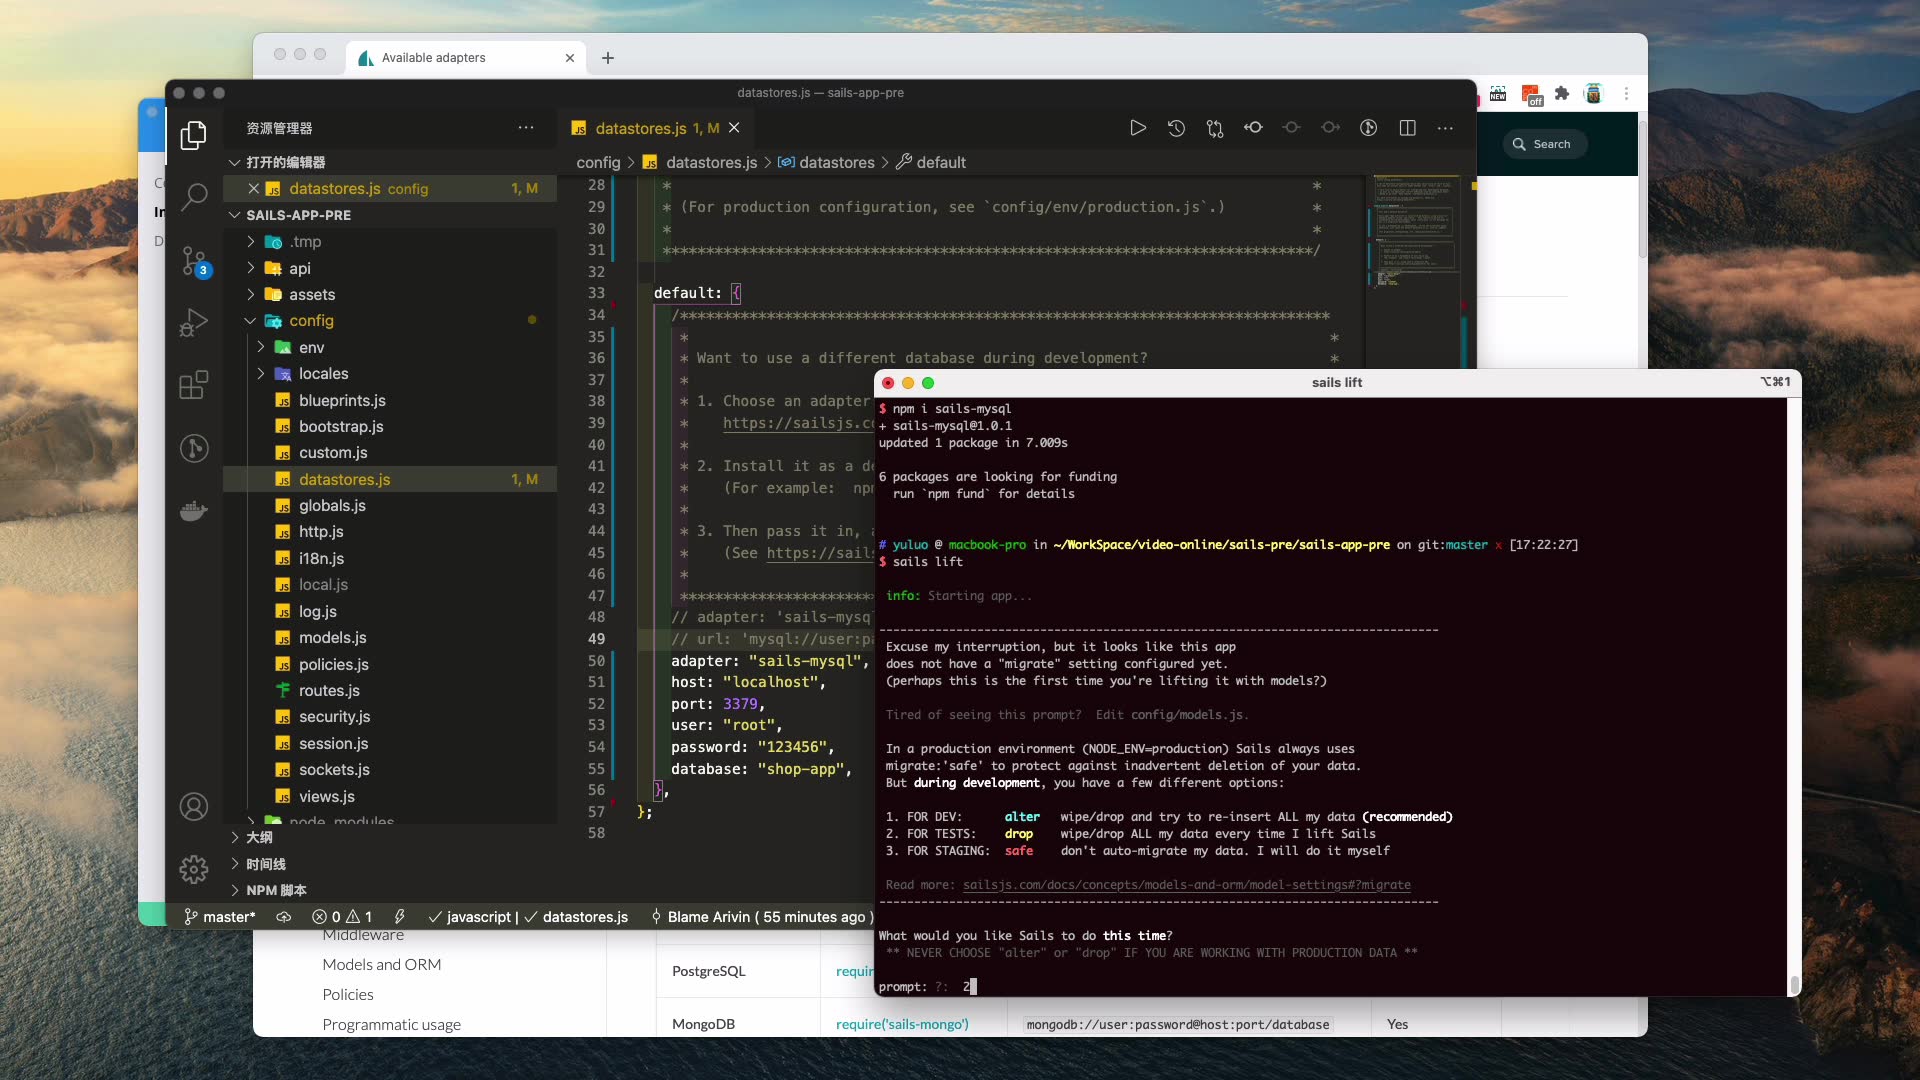Expand the assets folder
The image size is (1920, 1080).
click(311, 294)
